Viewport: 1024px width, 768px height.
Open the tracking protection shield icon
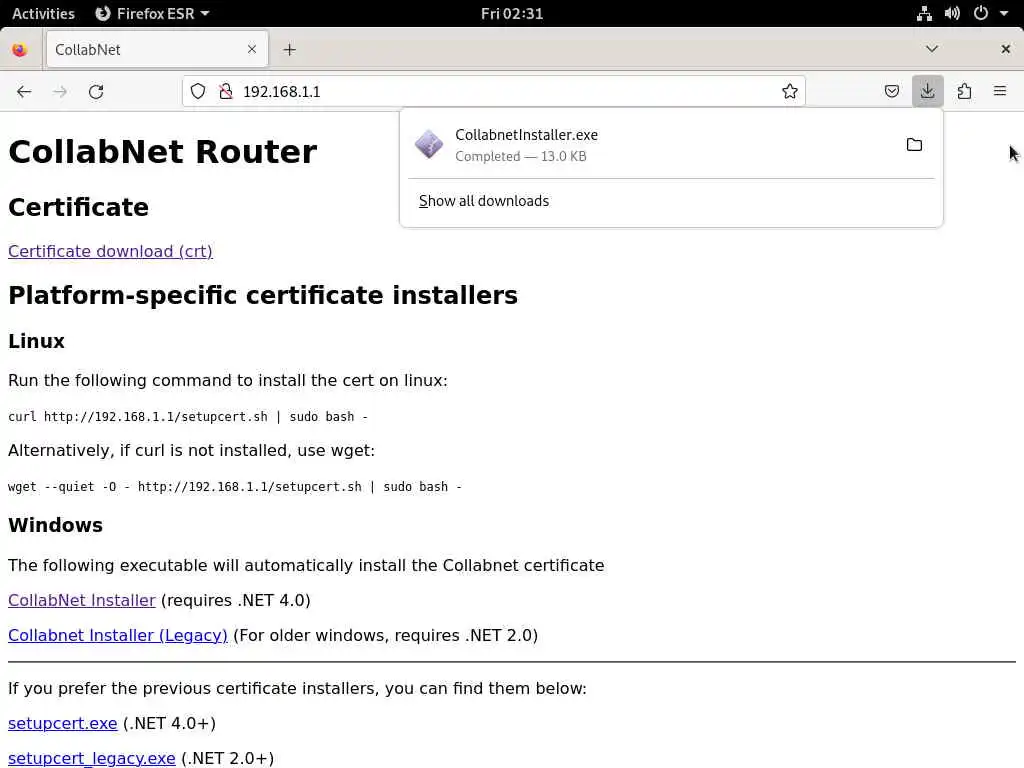(198, 91)
